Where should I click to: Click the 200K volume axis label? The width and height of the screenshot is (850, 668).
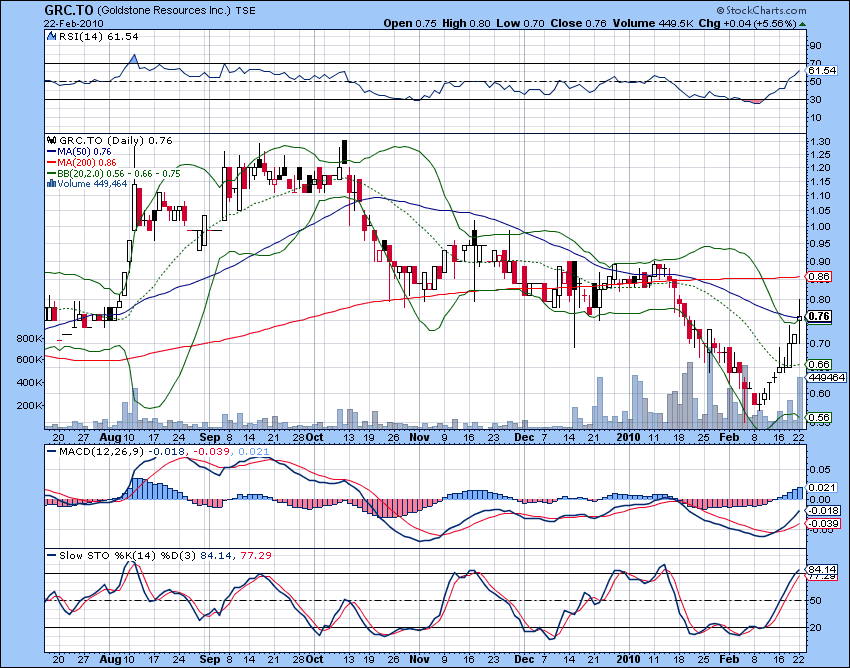coord(29,405)
